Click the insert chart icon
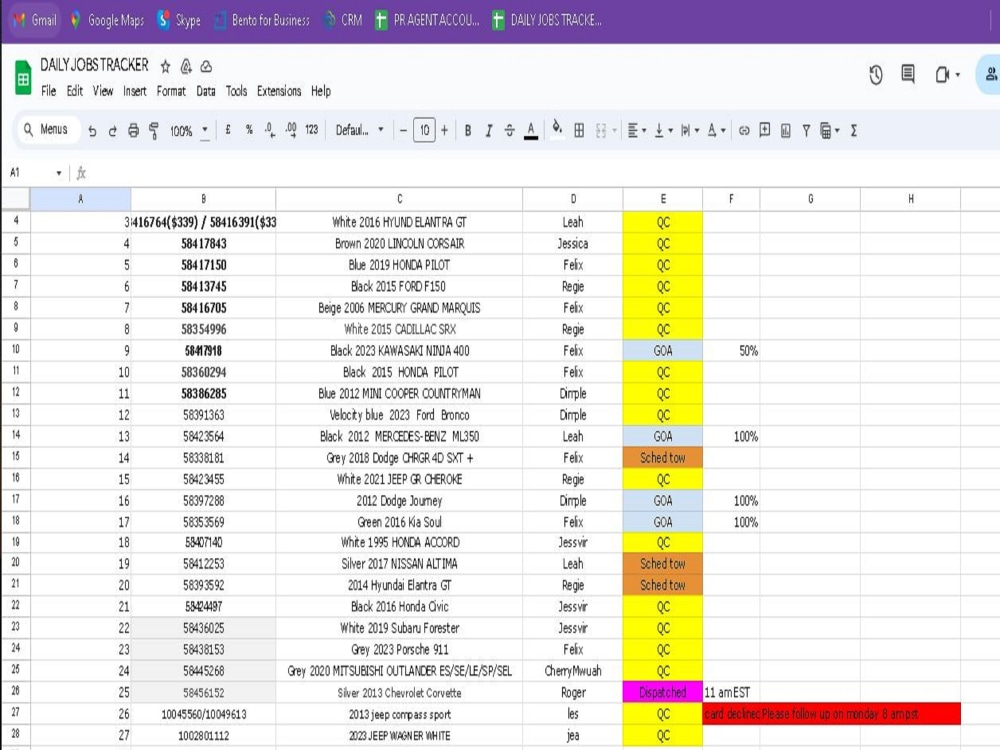 click(786, 131)
